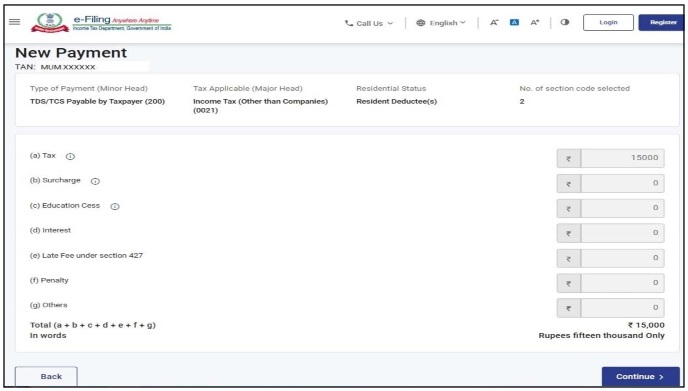
Task: Click the Back button
Action: pos(46,377)
